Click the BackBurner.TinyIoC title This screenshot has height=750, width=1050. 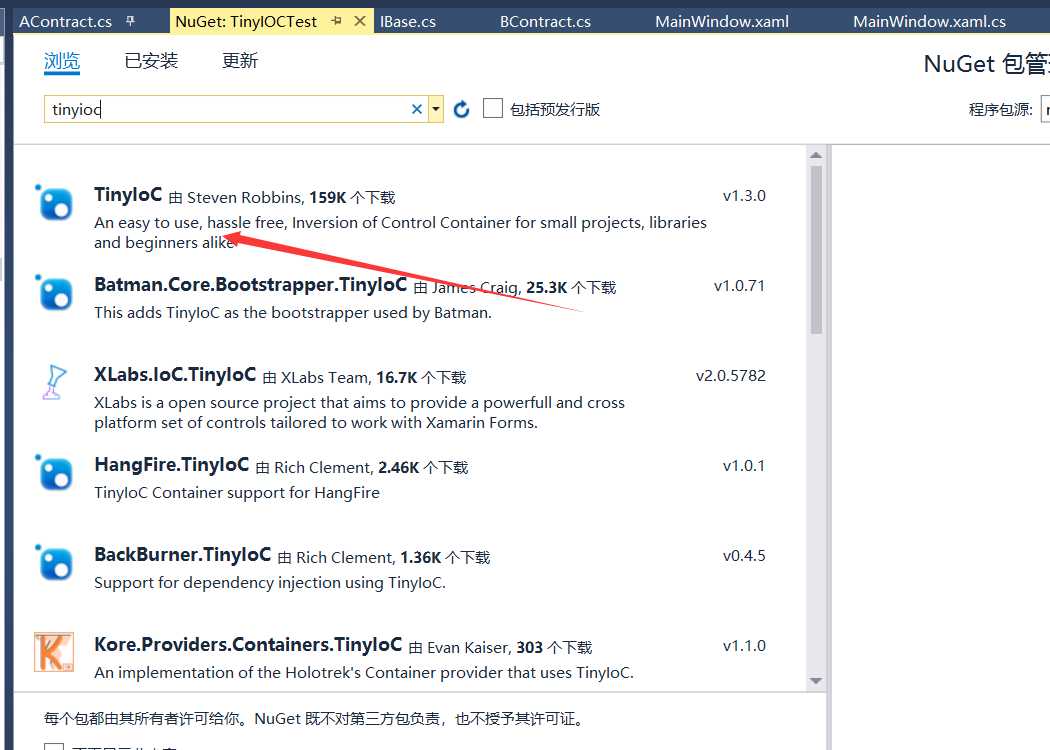click(x=182, y=554)
